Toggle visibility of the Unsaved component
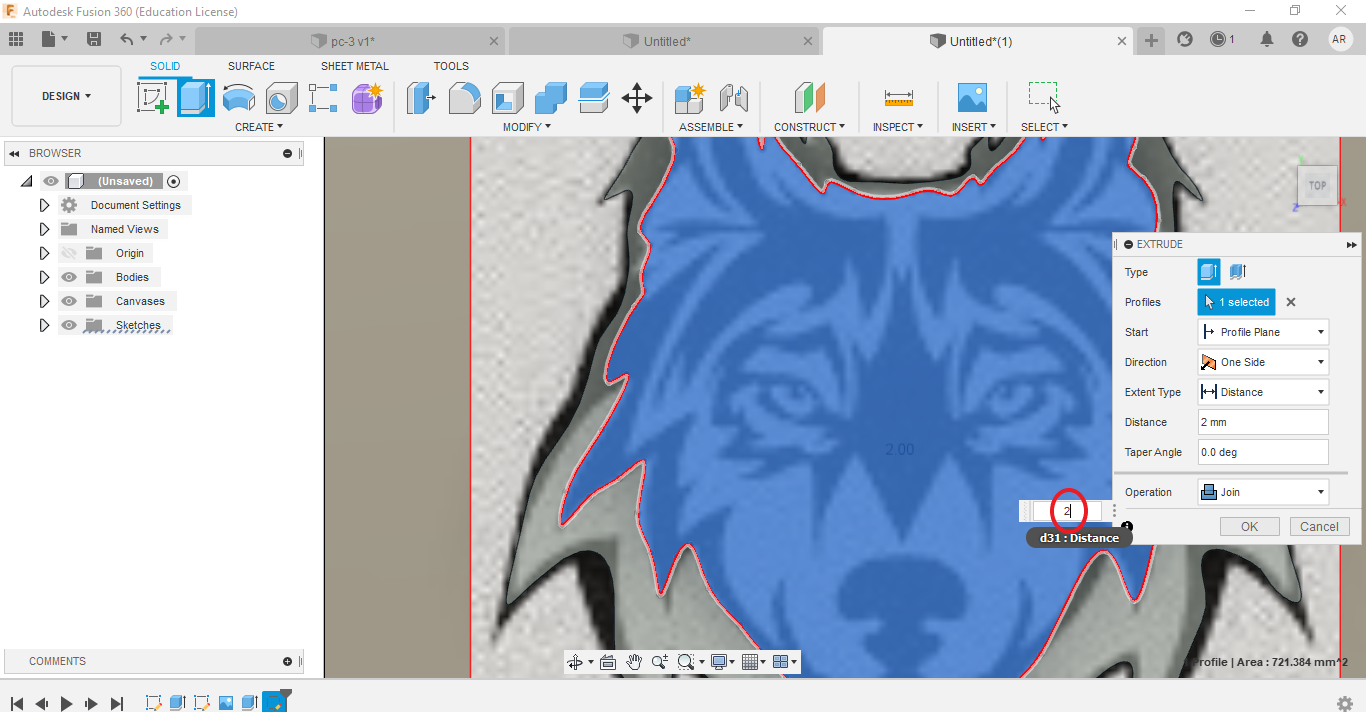 coord(51,181)
